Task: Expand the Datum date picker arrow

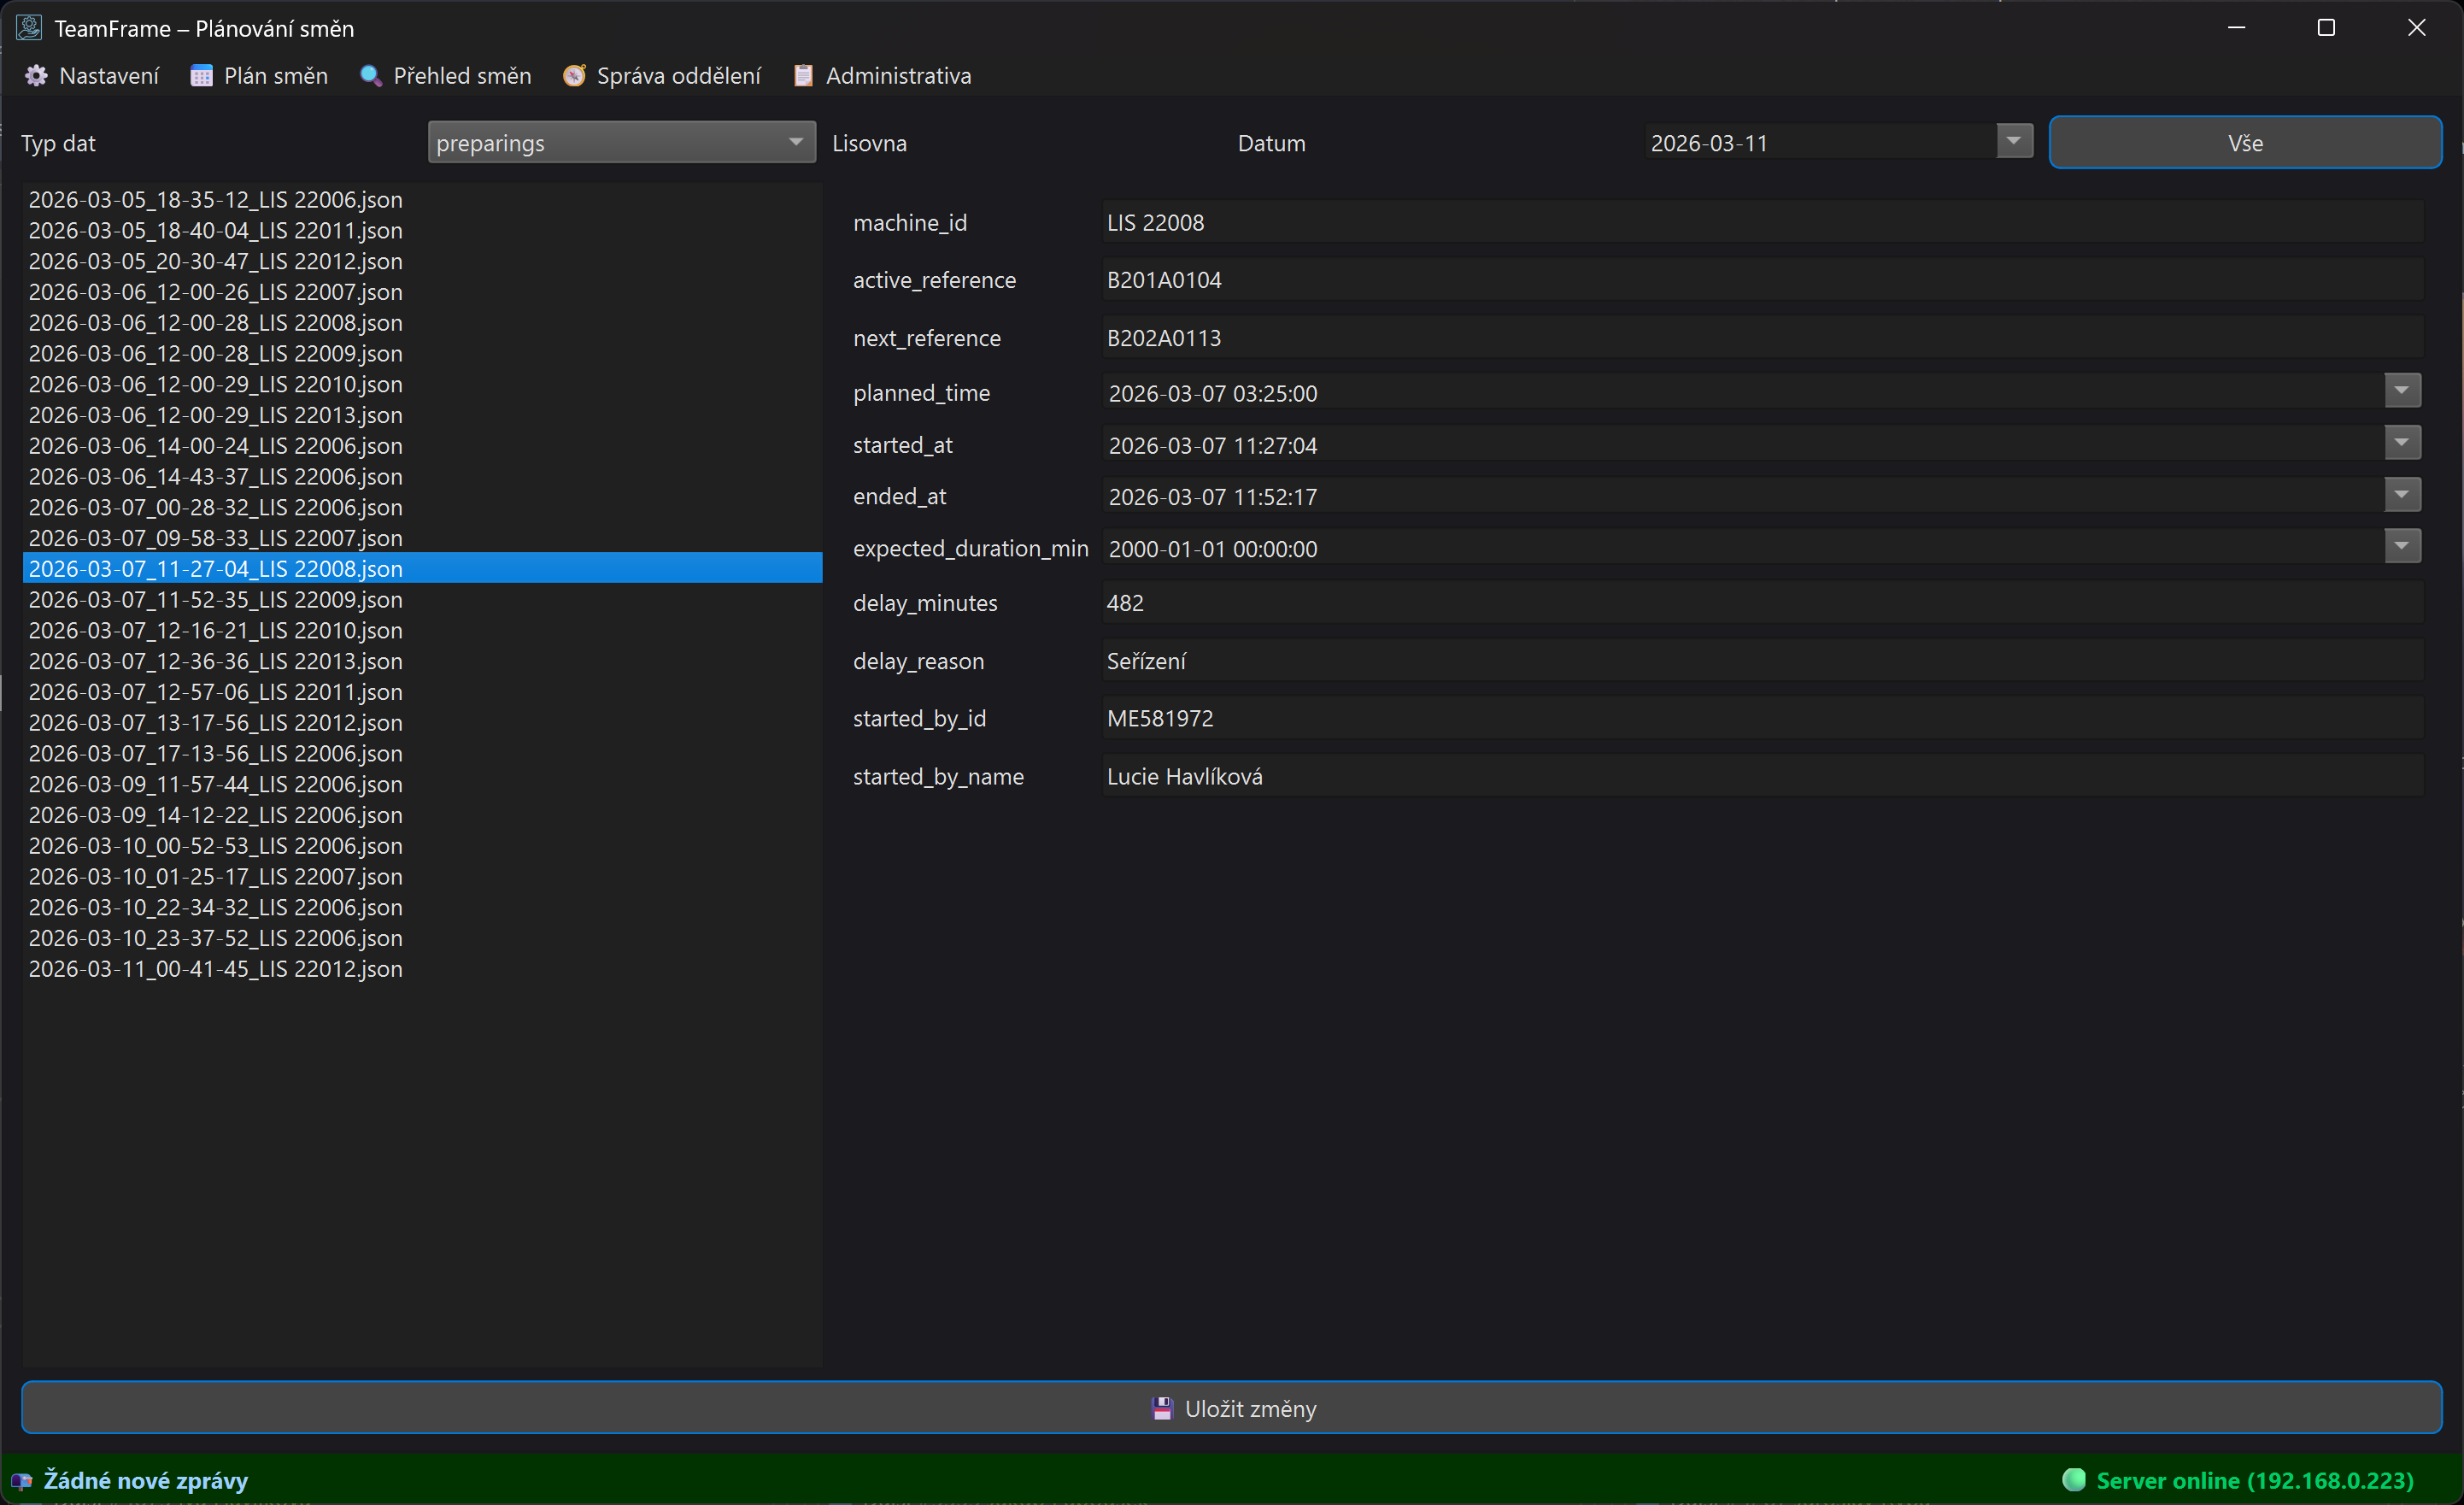Action: click(2013, 141)
